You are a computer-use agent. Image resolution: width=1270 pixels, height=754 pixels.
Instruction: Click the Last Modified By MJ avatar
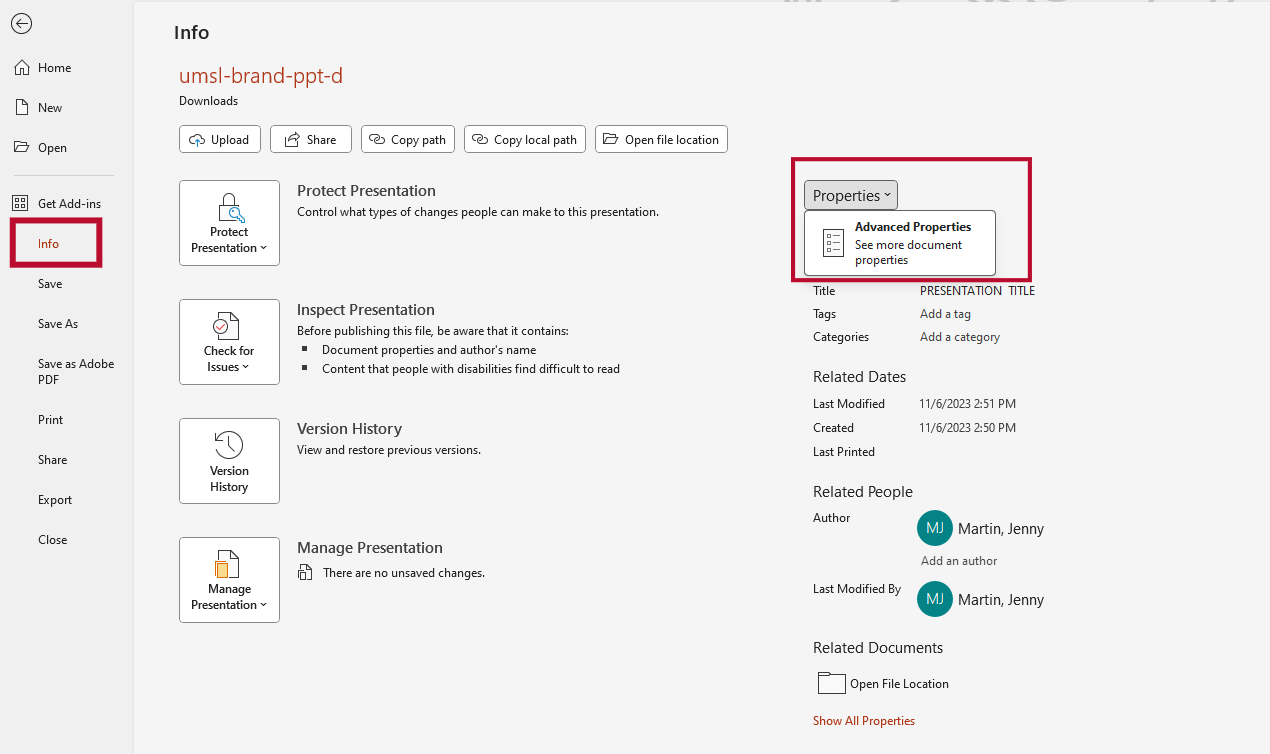(x=934, y=599)
